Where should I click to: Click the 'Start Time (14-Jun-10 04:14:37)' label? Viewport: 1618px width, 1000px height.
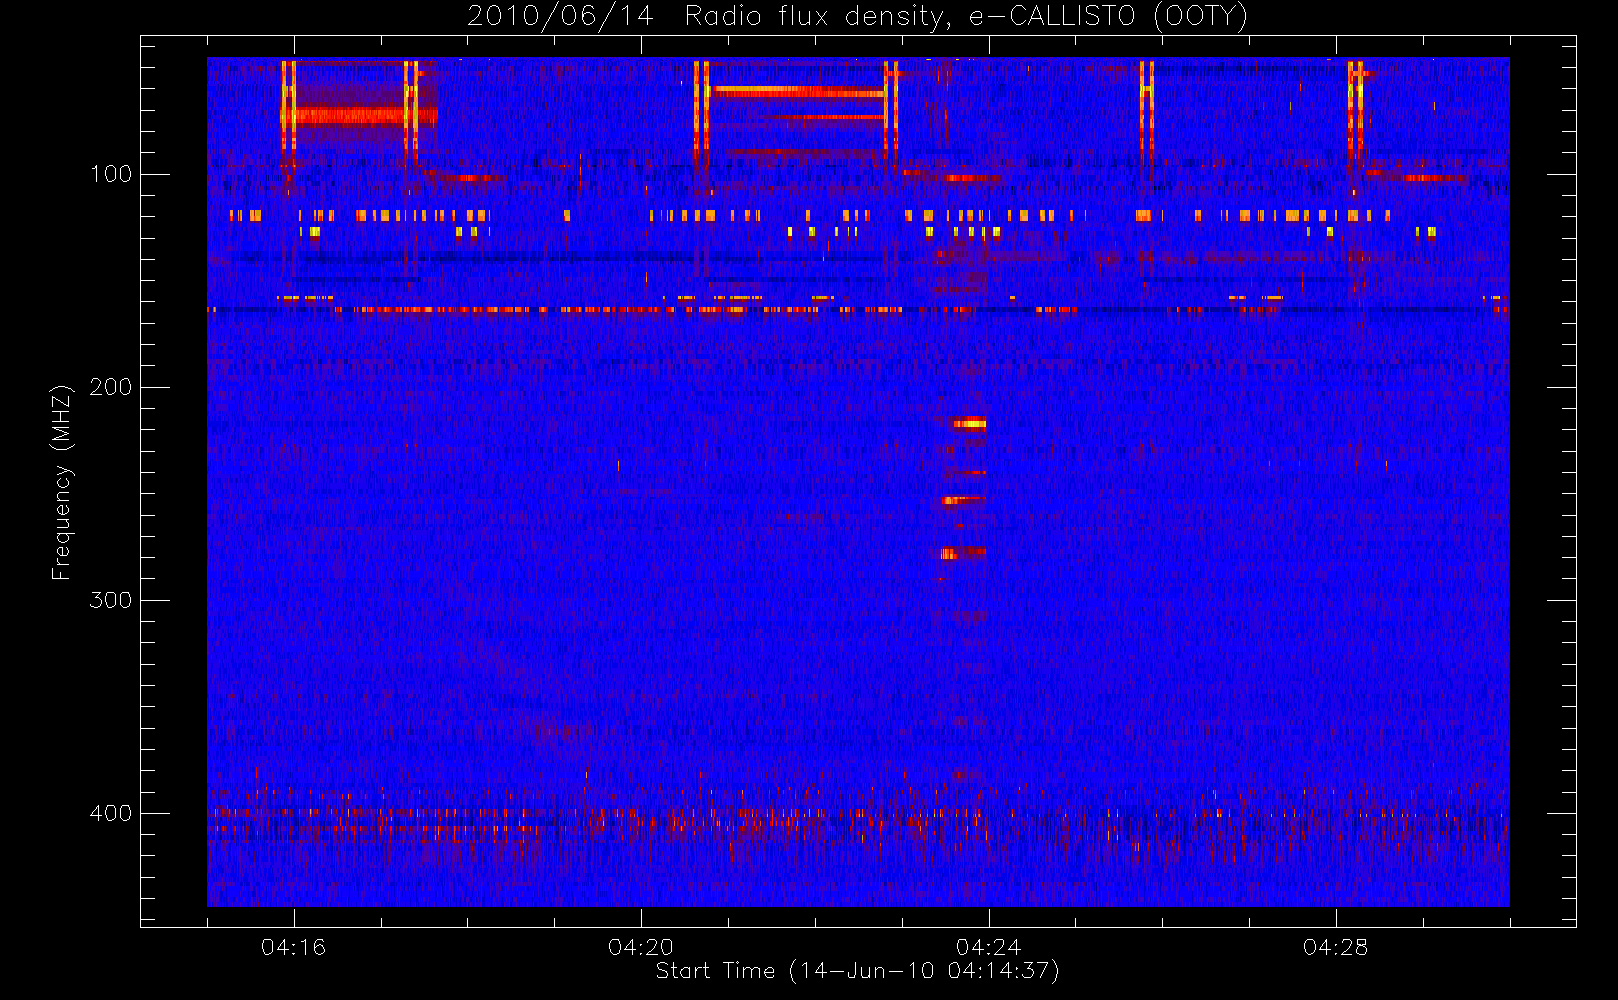click(857, 971)
